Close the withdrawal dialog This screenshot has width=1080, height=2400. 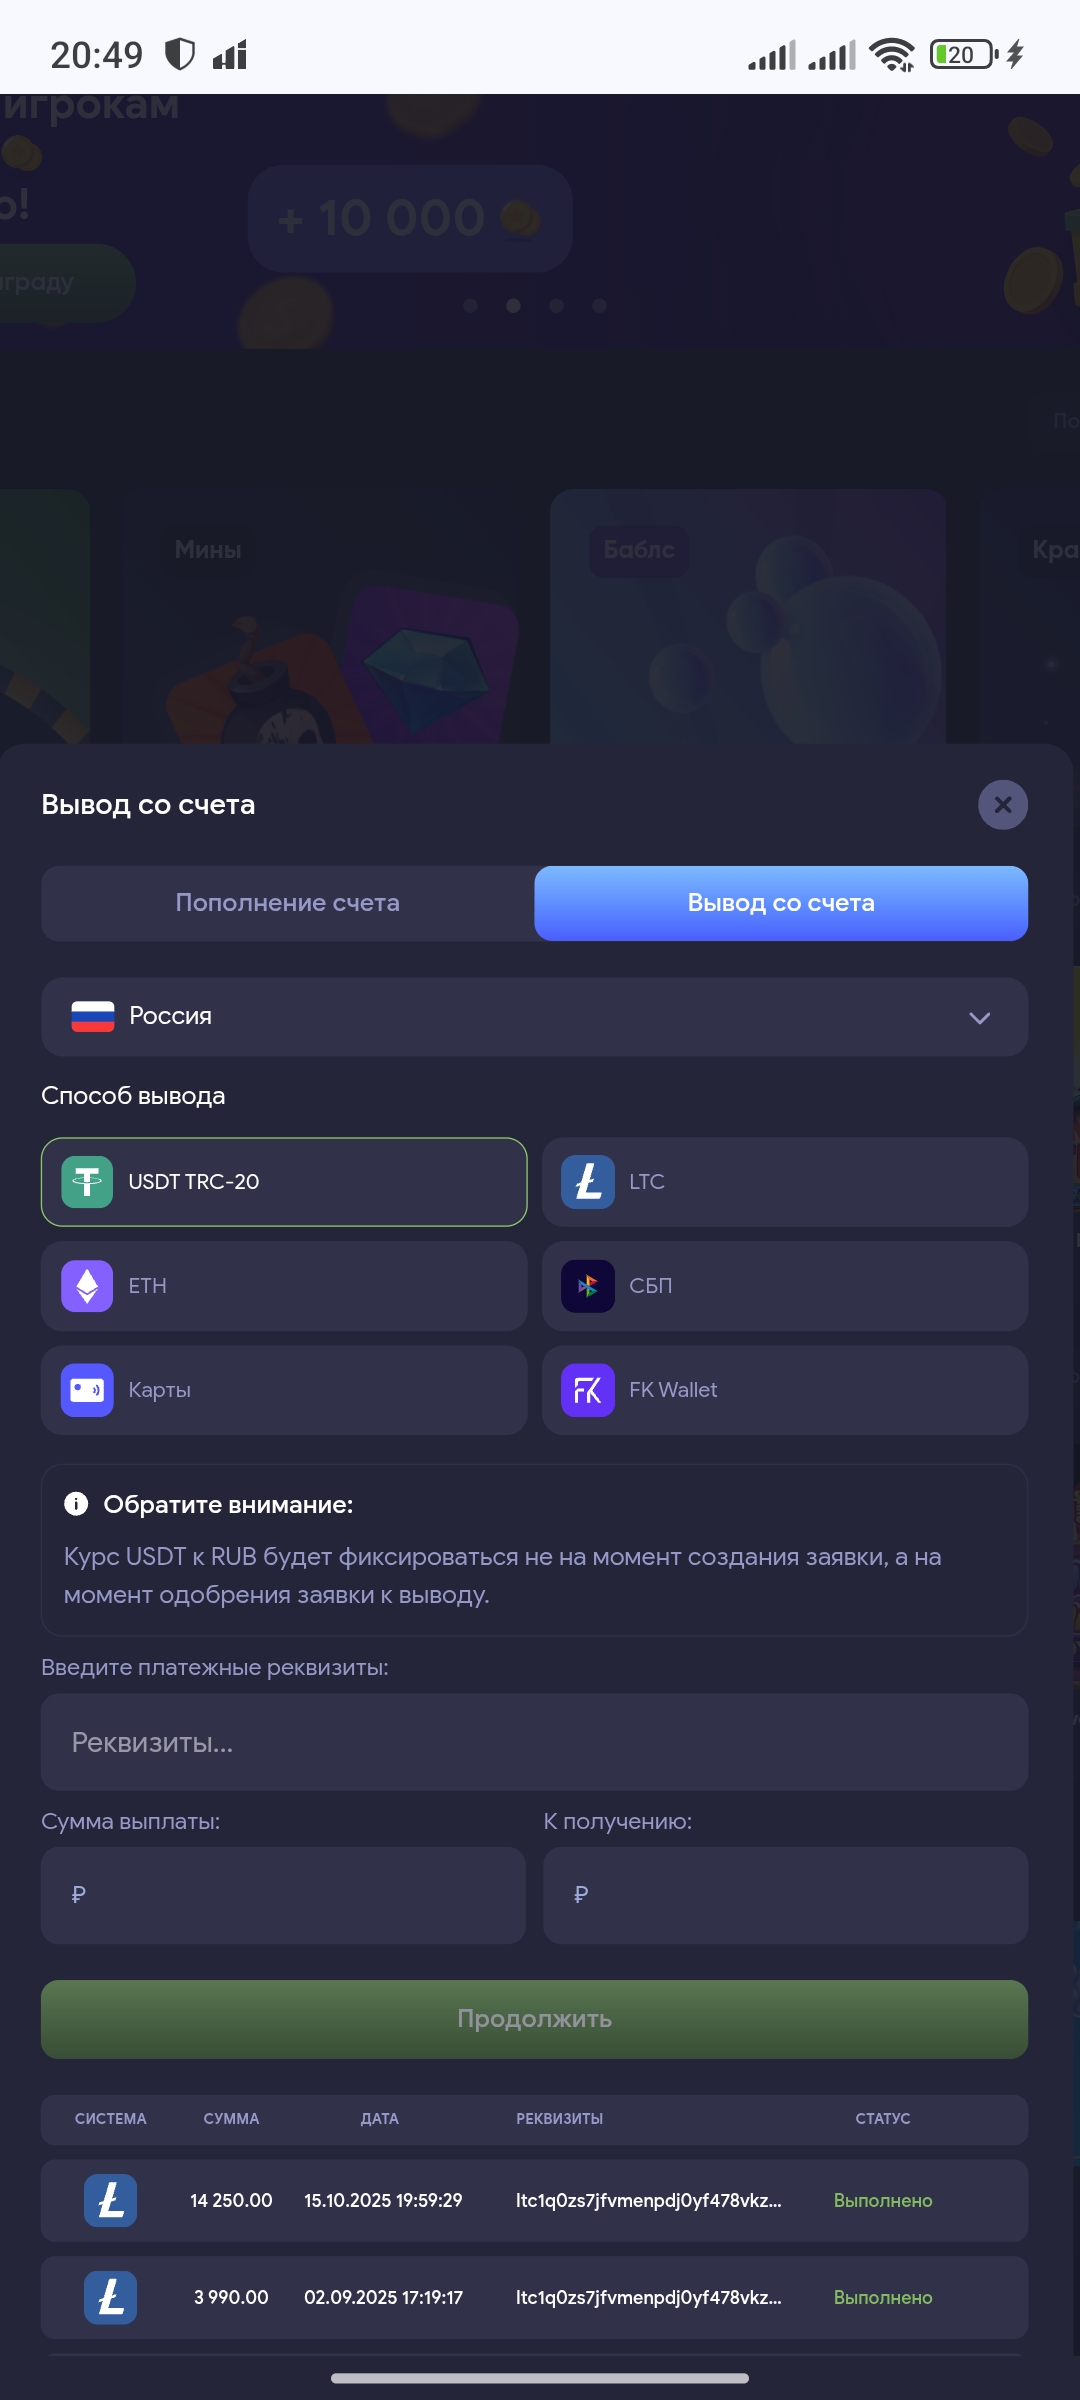point(1003,805)
